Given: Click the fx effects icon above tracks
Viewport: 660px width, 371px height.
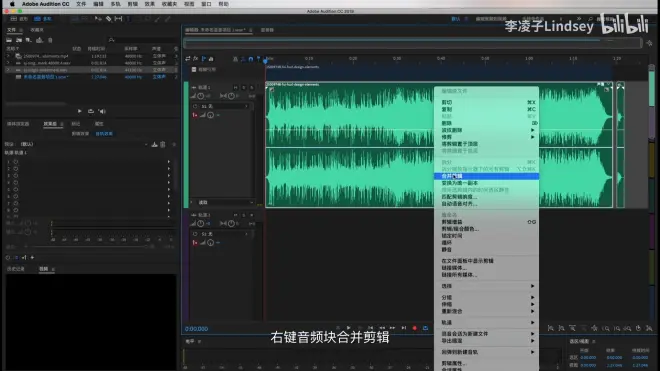Looking at the screenshot, I should 195,59.
